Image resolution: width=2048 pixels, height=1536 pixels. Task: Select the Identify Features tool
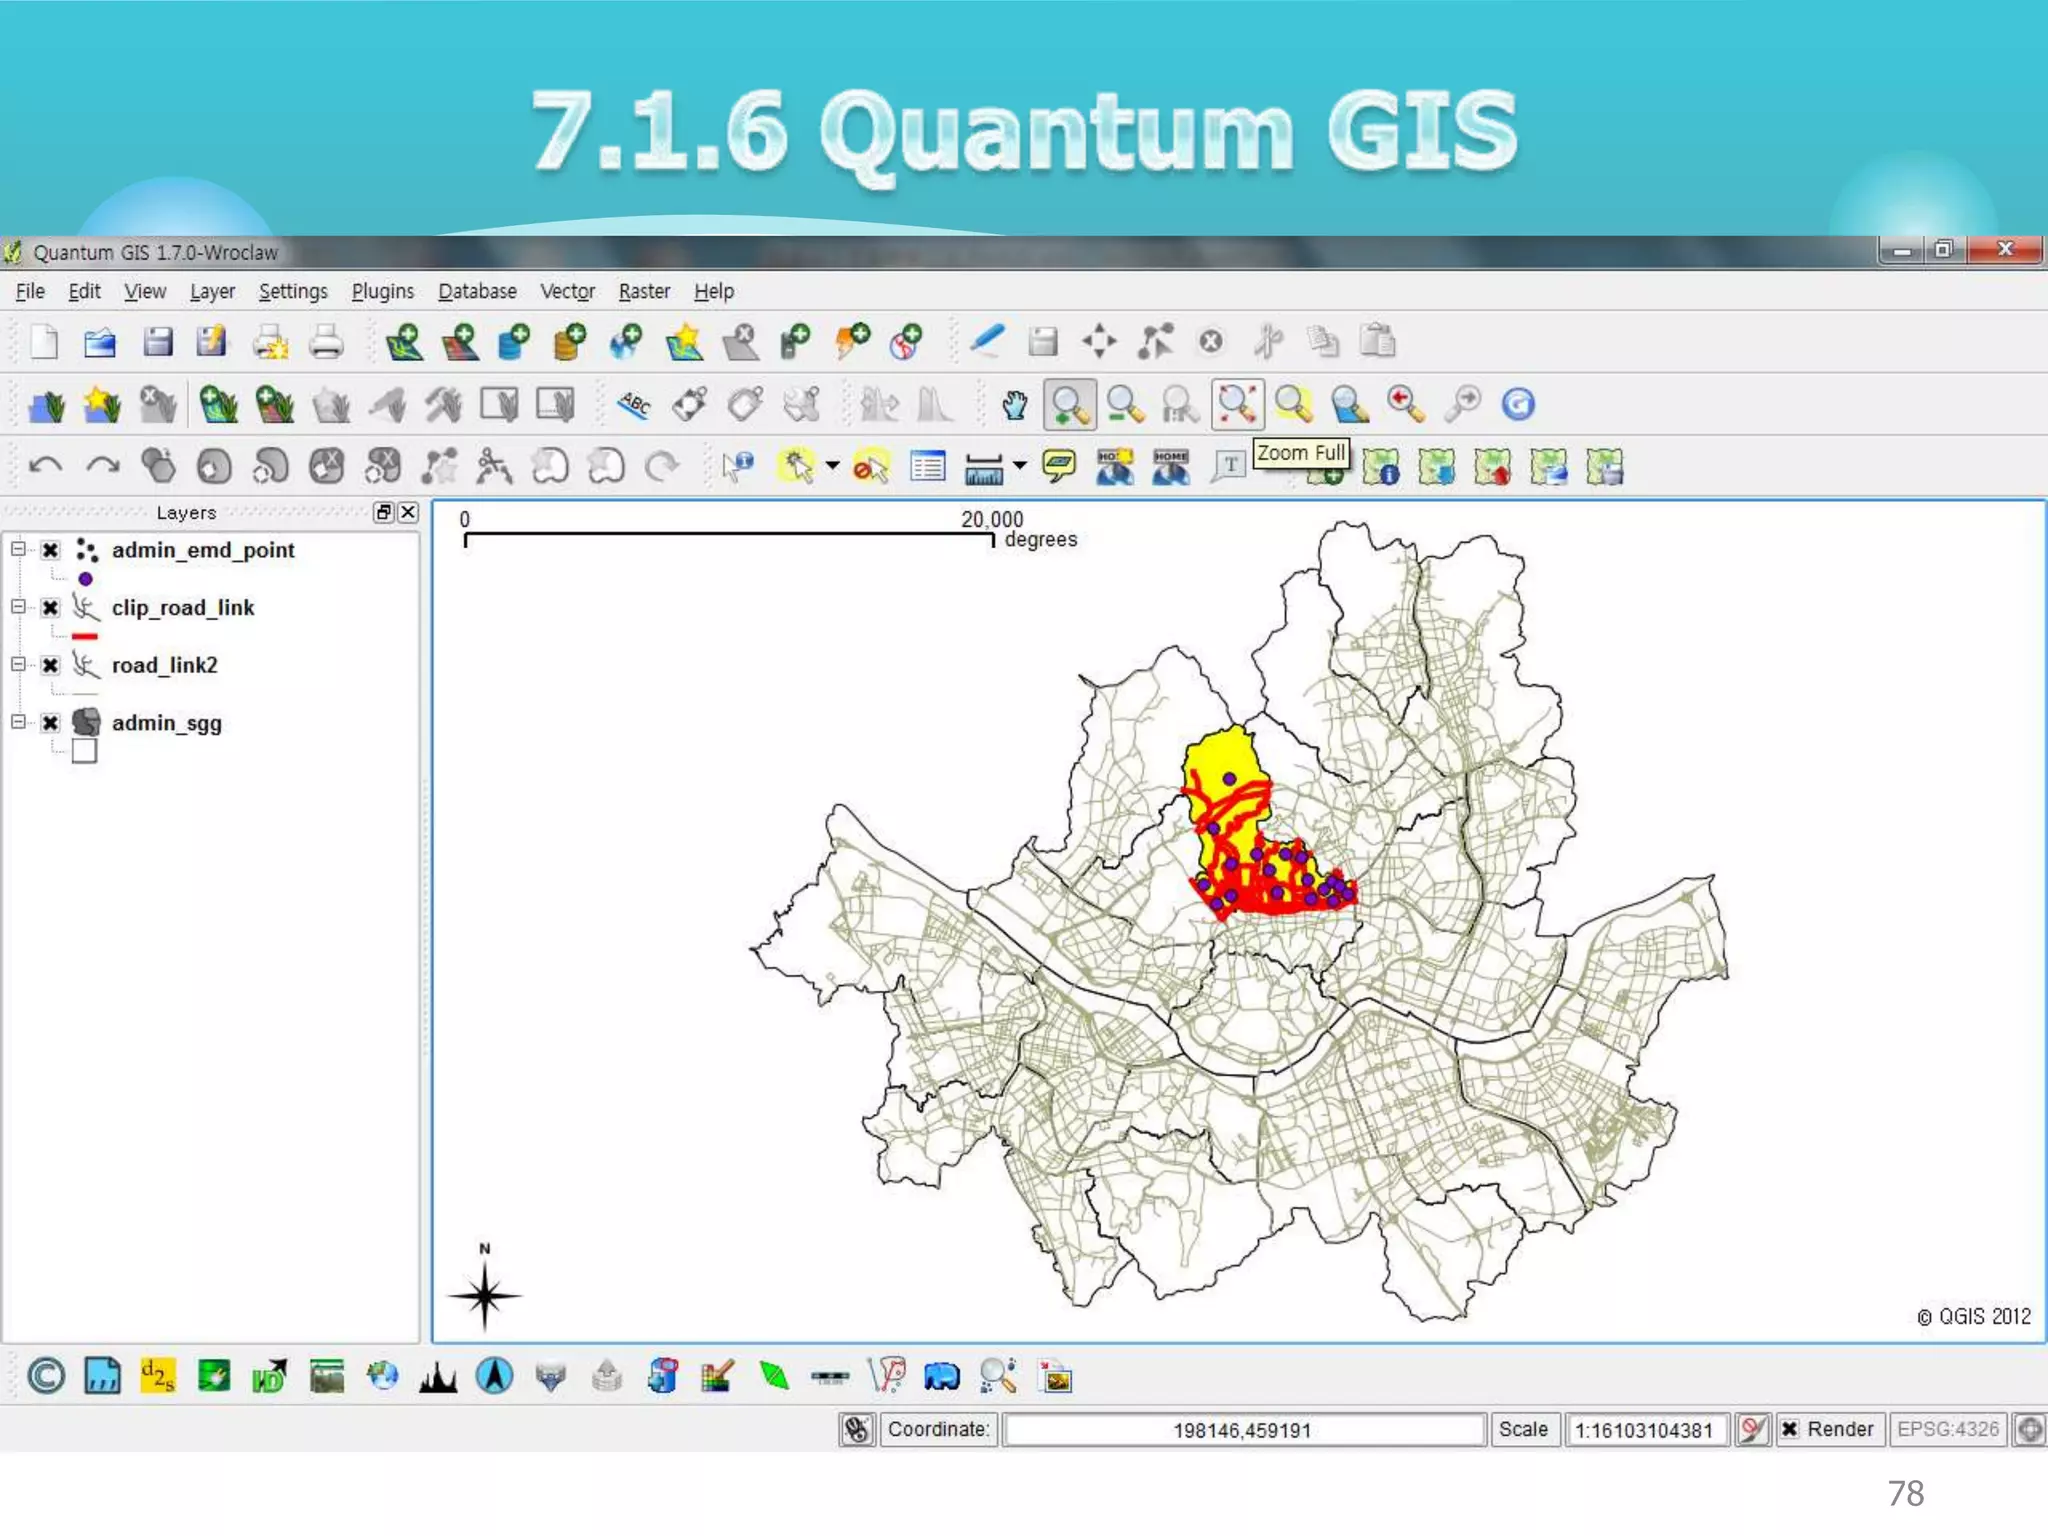[738, 466]
